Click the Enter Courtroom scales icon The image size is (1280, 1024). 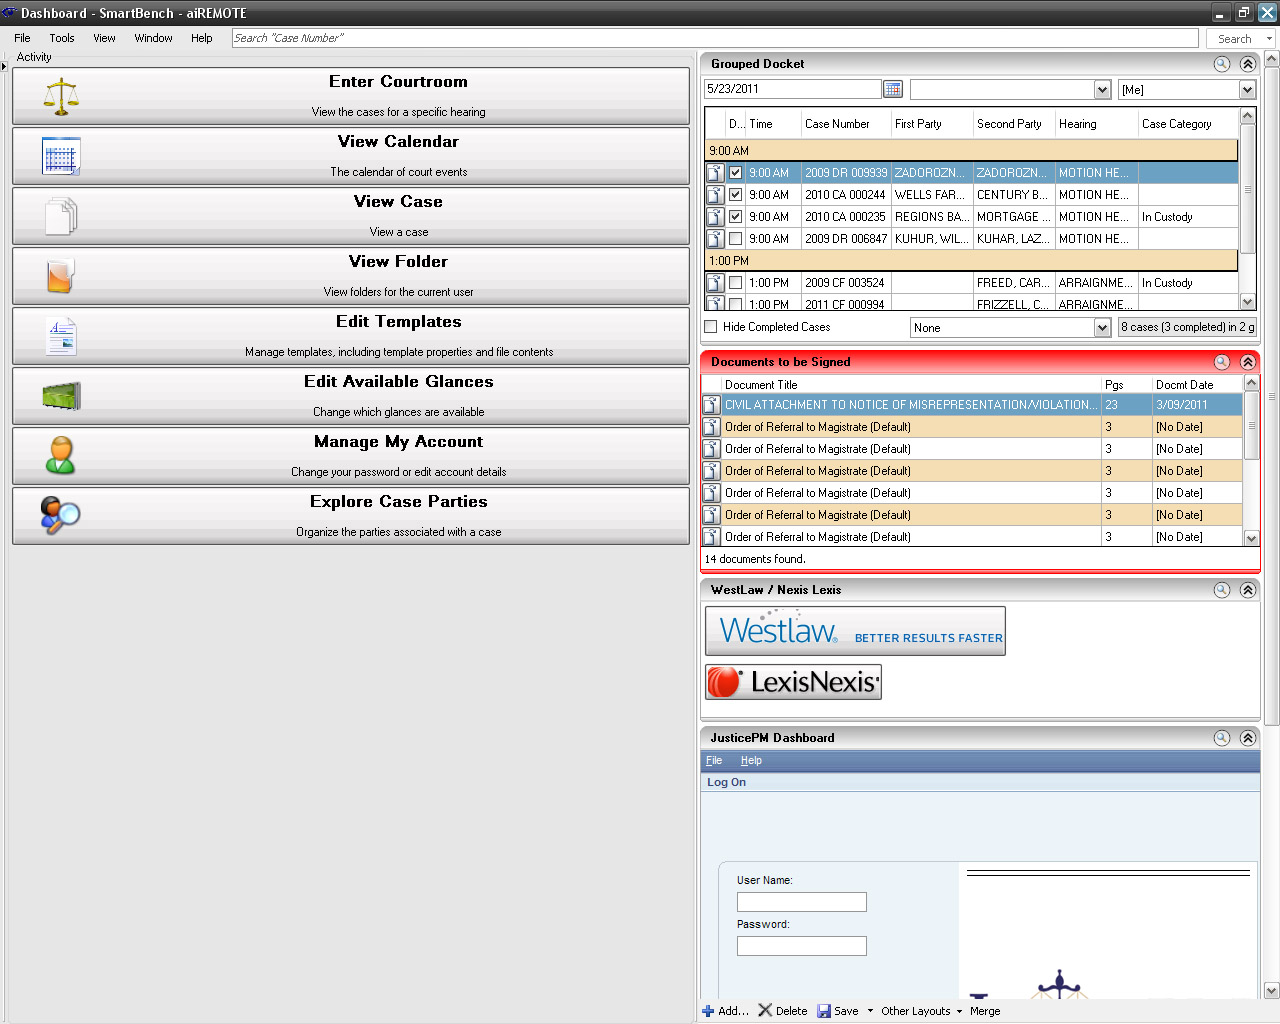[61, 96]
